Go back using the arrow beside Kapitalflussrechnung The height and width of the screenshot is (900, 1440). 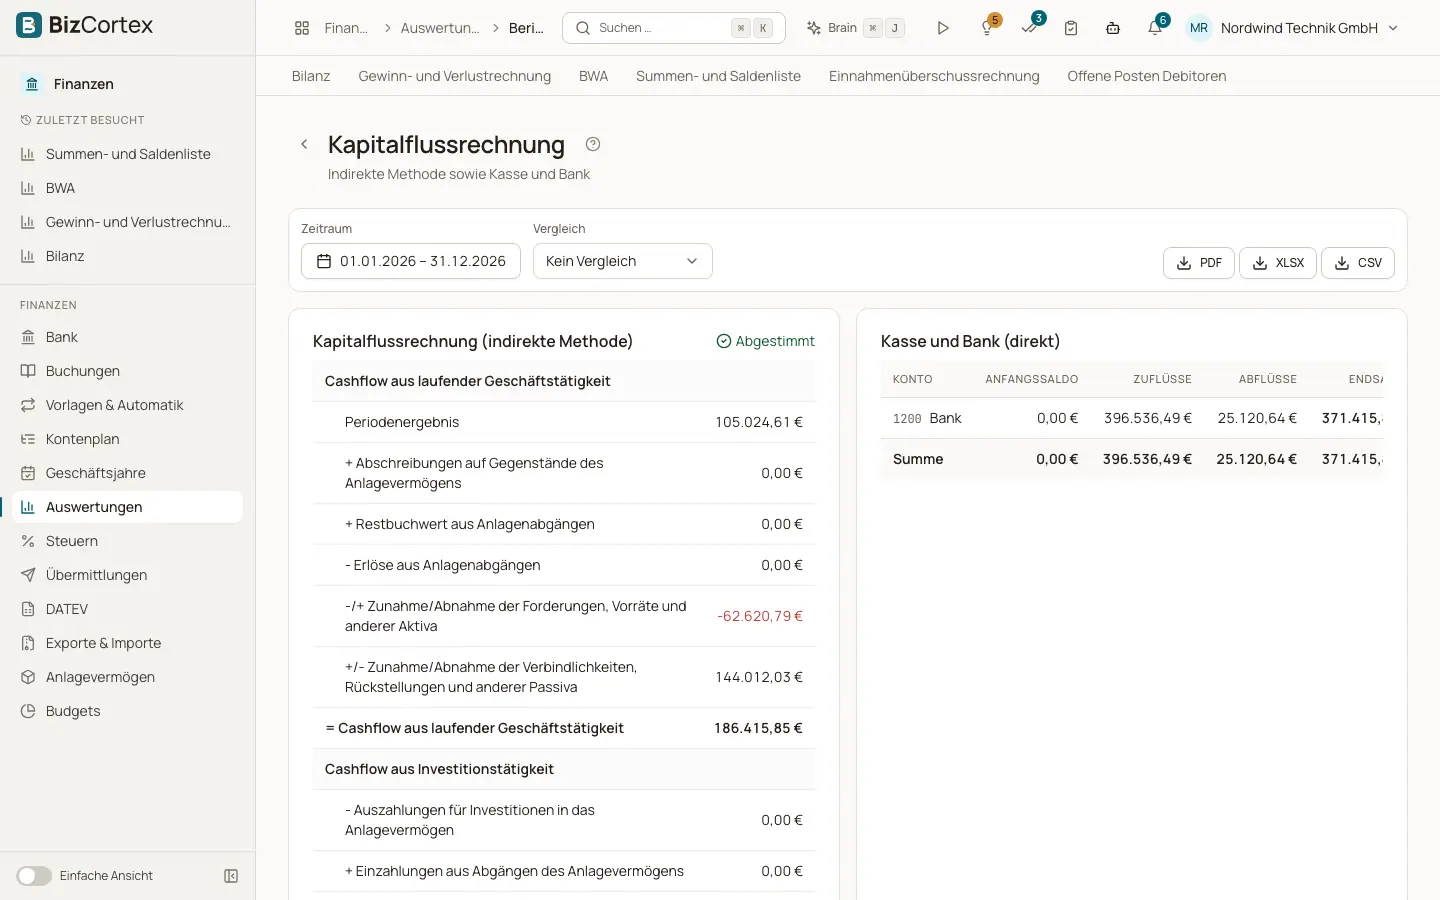click(x=304, y=144)
